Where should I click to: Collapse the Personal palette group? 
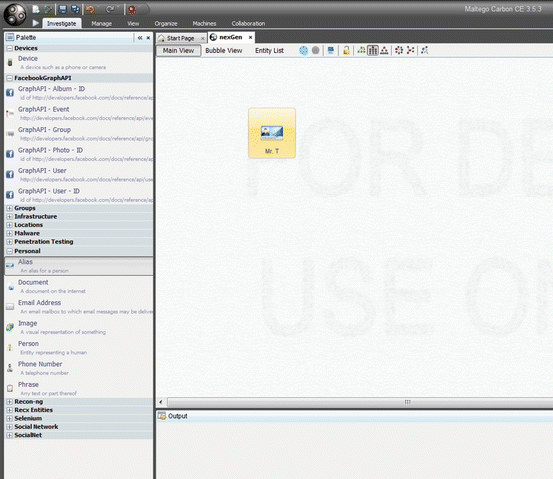pyautogui.click(x=10, y=251)
